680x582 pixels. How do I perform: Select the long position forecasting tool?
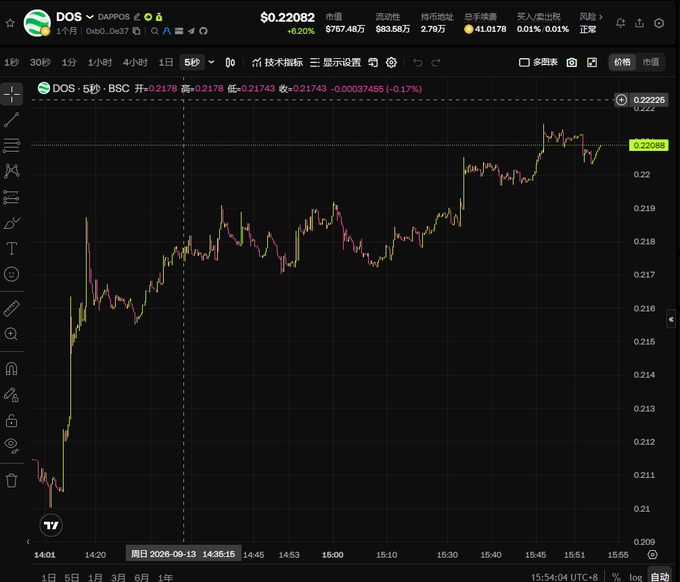[x=12, y=197]
